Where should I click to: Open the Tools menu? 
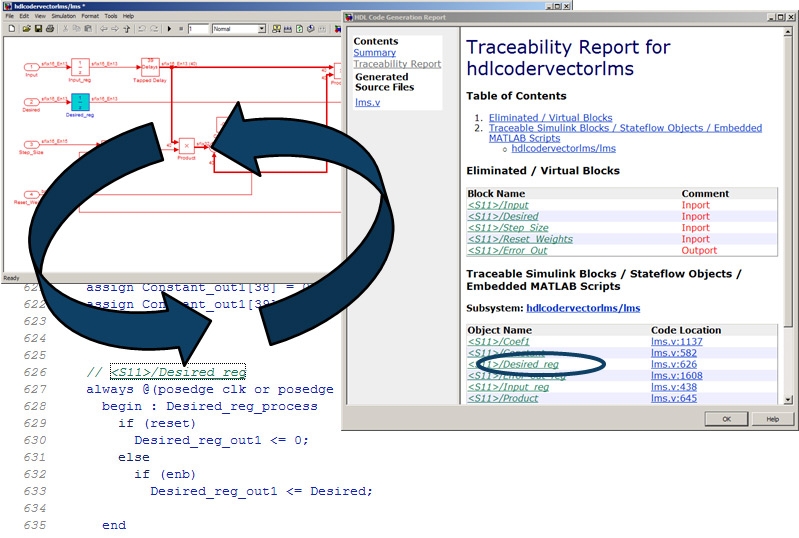pyautogui.click(x=110, y=16)
